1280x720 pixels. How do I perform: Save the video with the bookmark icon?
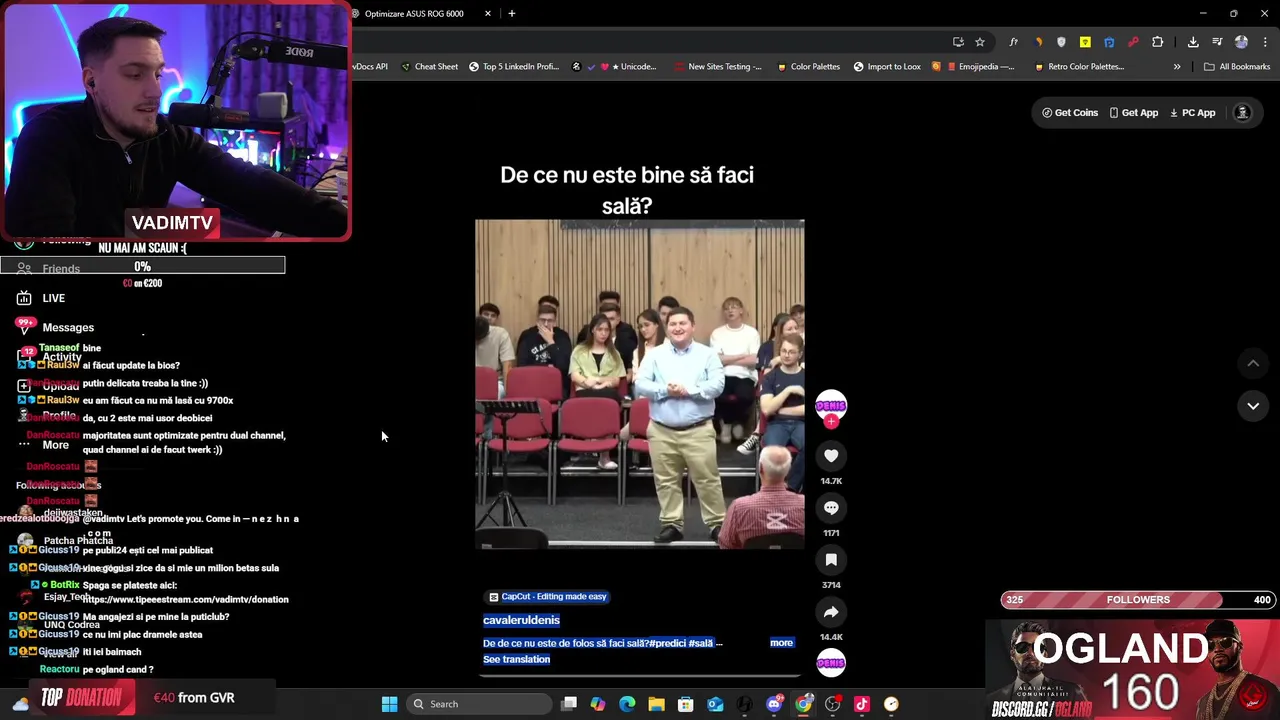pos(831,560)
